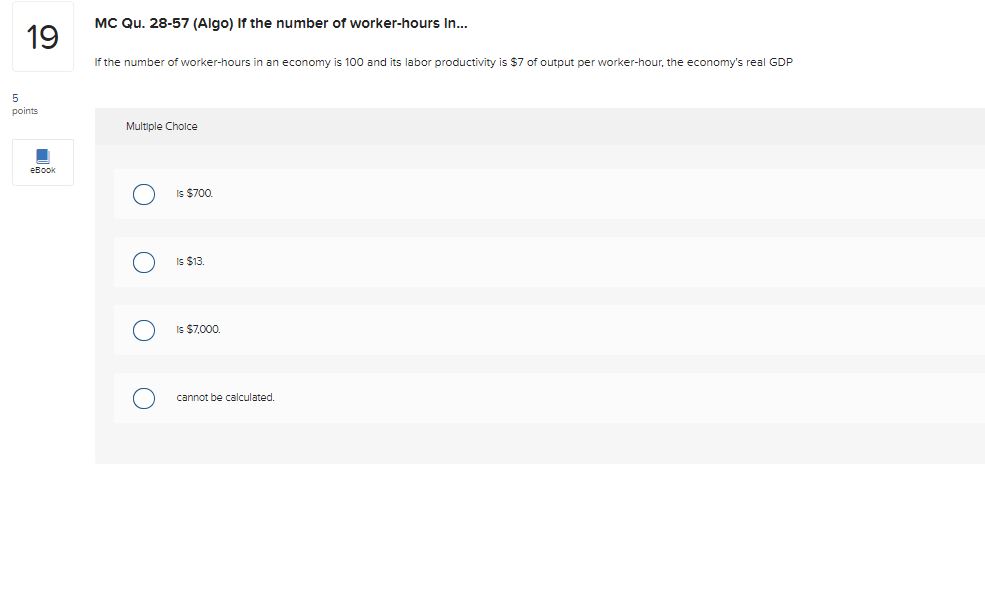Mark 'cannot be calculated' as your answer
Screen dimensions: 985x606
pos(144,398)
